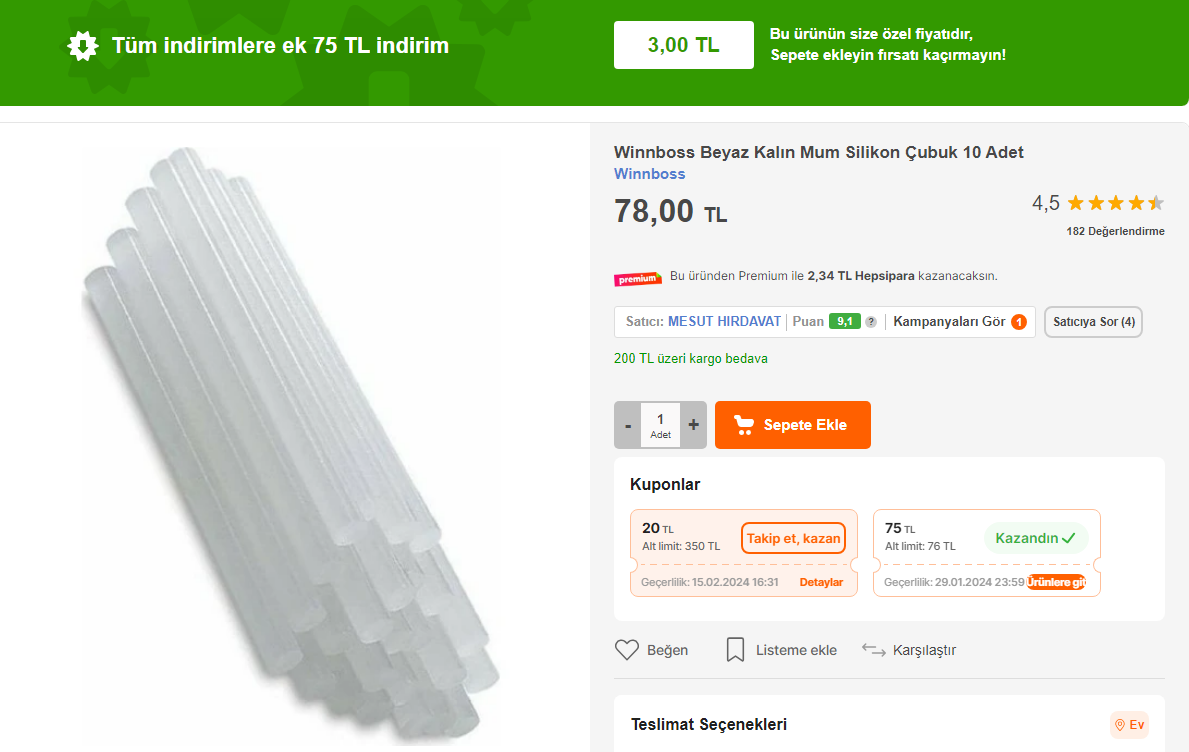This screenshot has width=1189, height=752.
Task: Decrease quantity with the minus button
Action: click(x=628, y=425)
